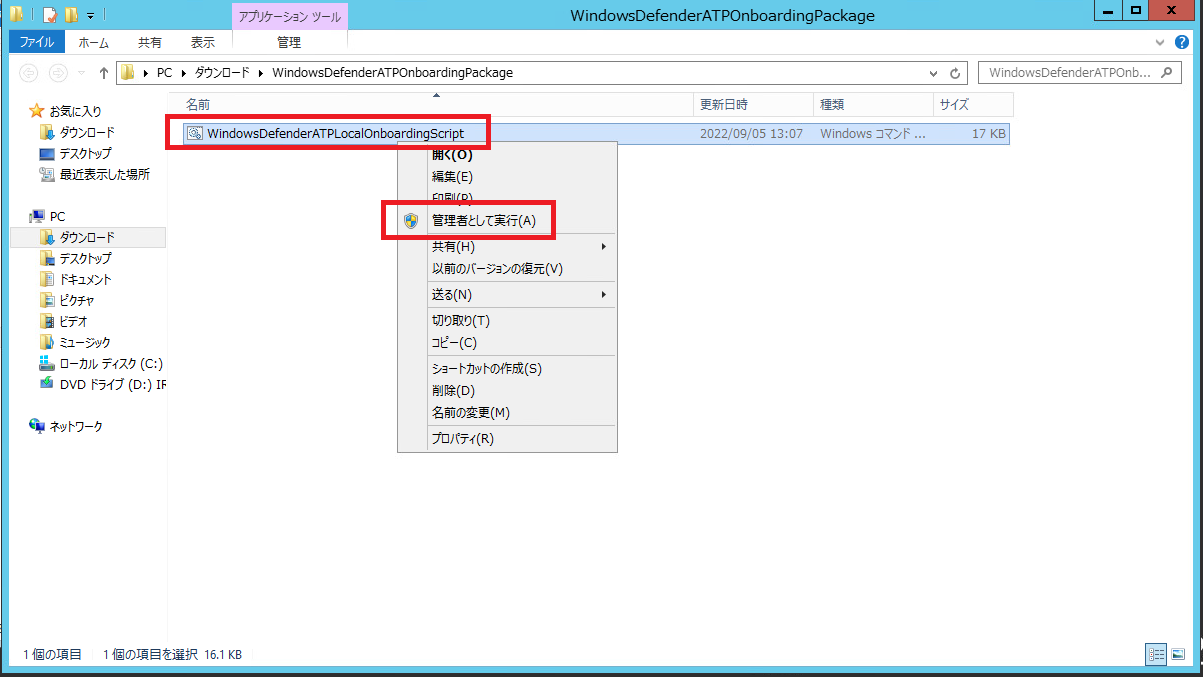
Task: Click the refresh icon in address bar
Action: point(955,73)
